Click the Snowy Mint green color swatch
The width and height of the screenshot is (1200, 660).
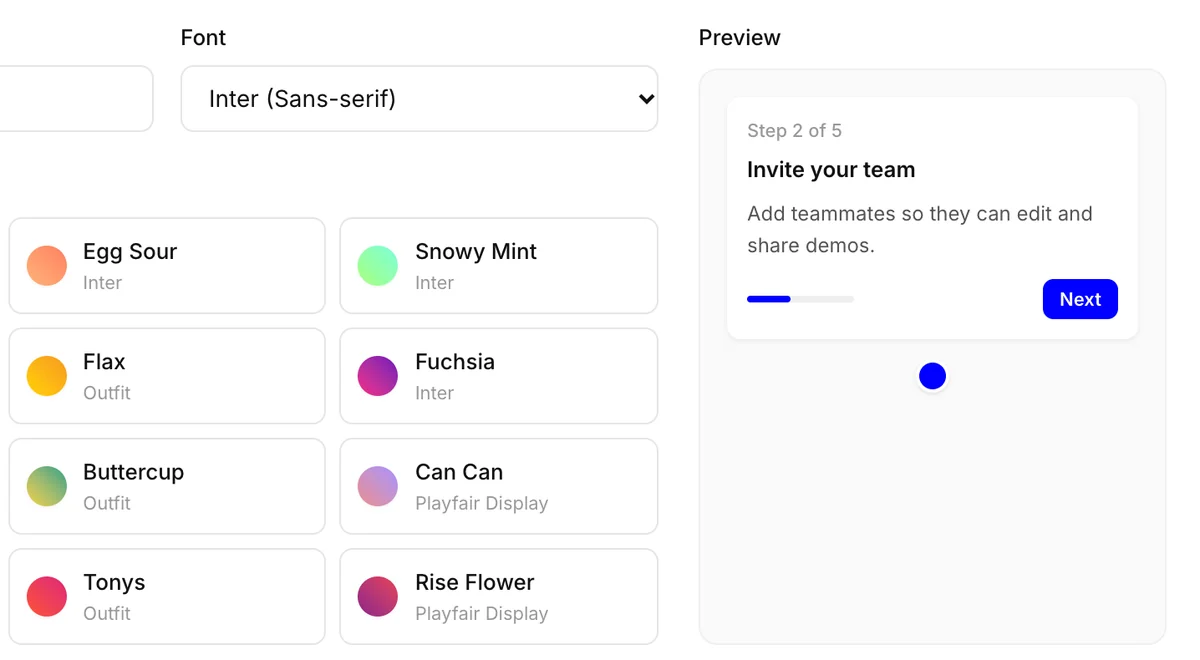click(378, 266)
